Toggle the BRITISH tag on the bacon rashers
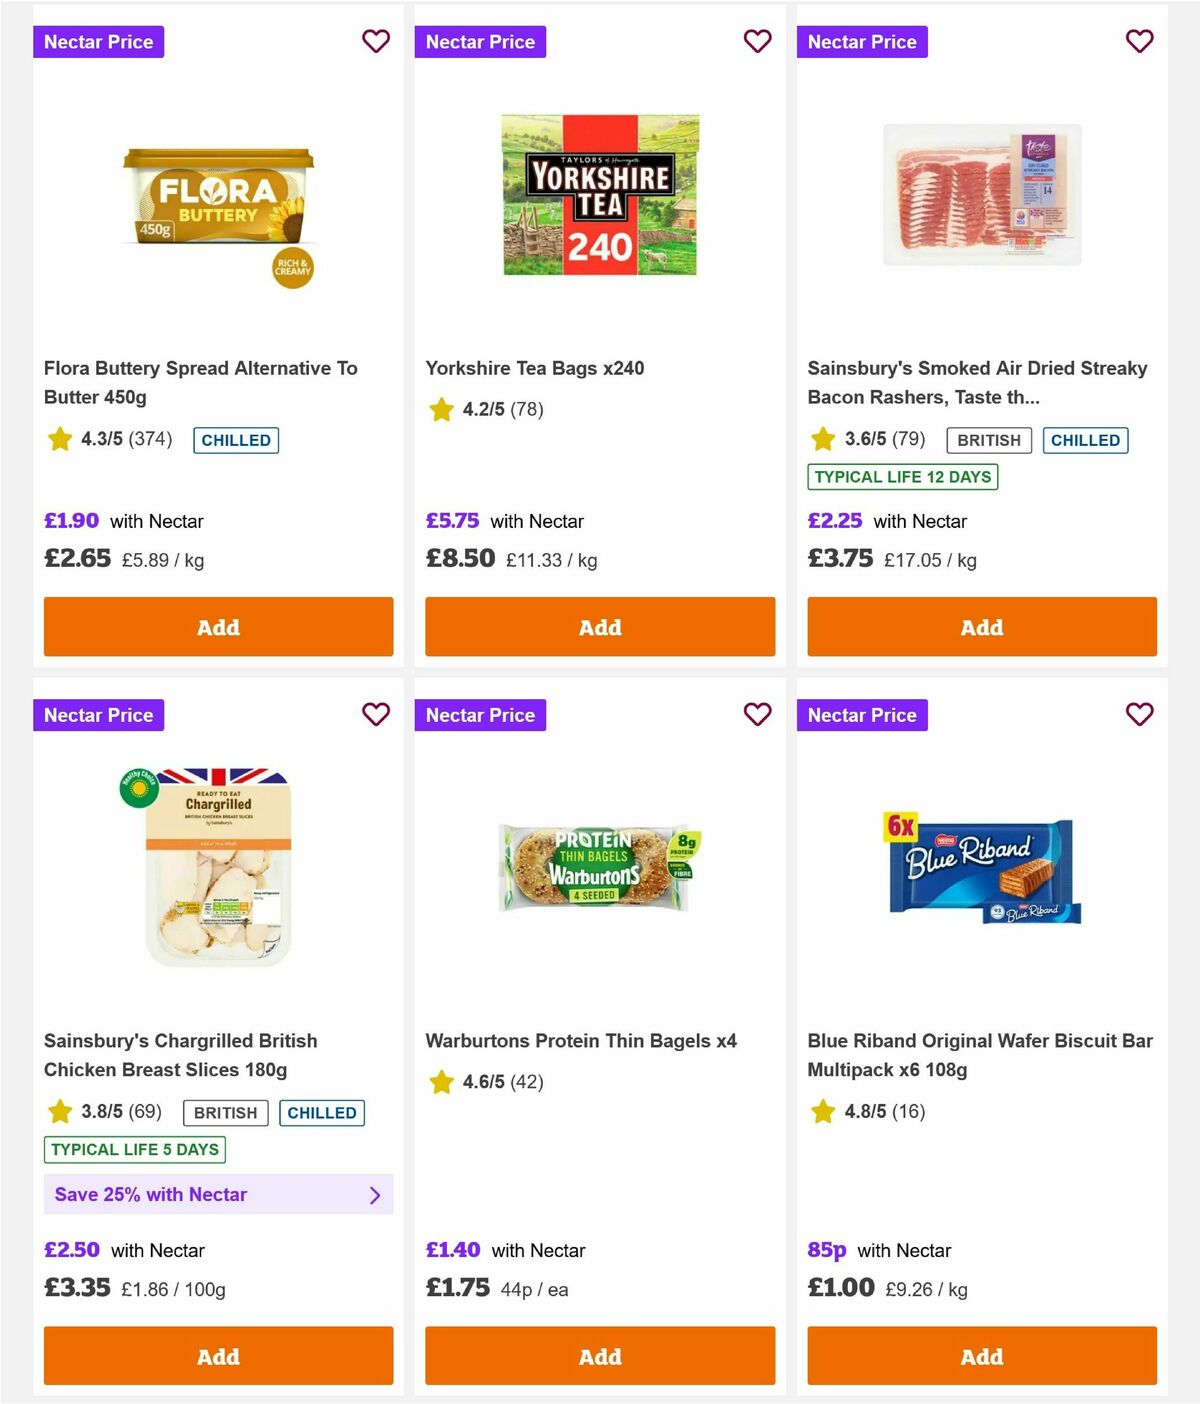The width and height of the screenshot is (1200, 1404). point(989,440)
